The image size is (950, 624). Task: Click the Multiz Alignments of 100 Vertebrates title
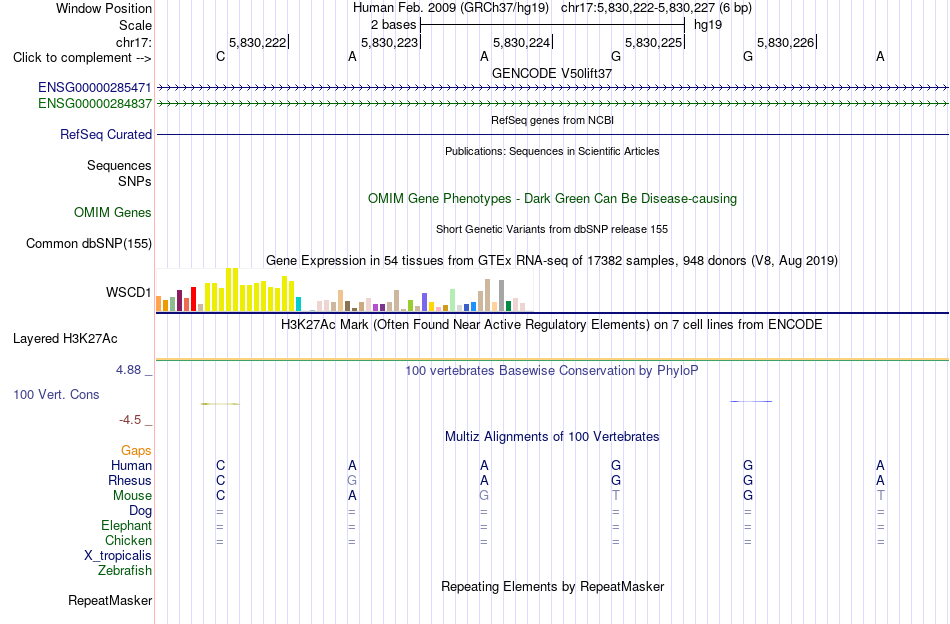(x=552, y=437)
